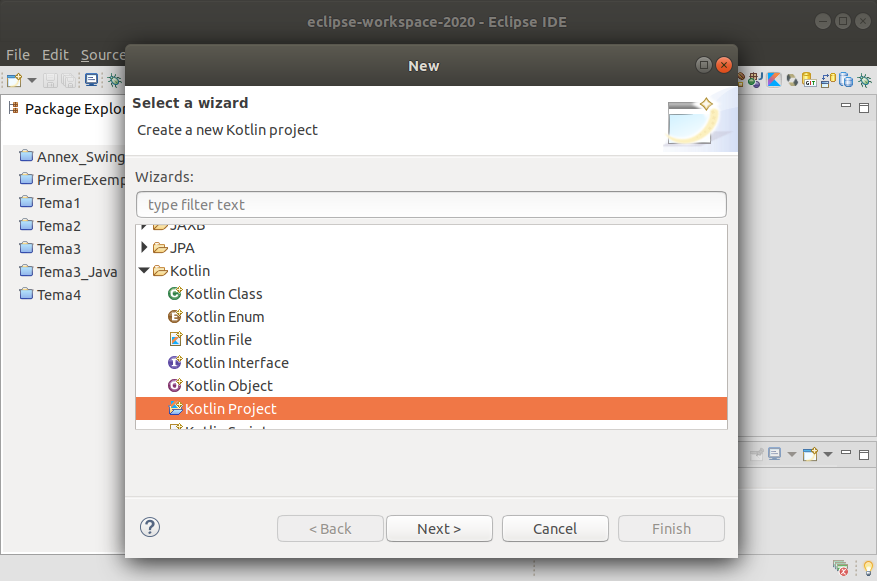This screenshot has width=877, height=581.
Task: Click the Next > button
Action: [x=439, y=528]
